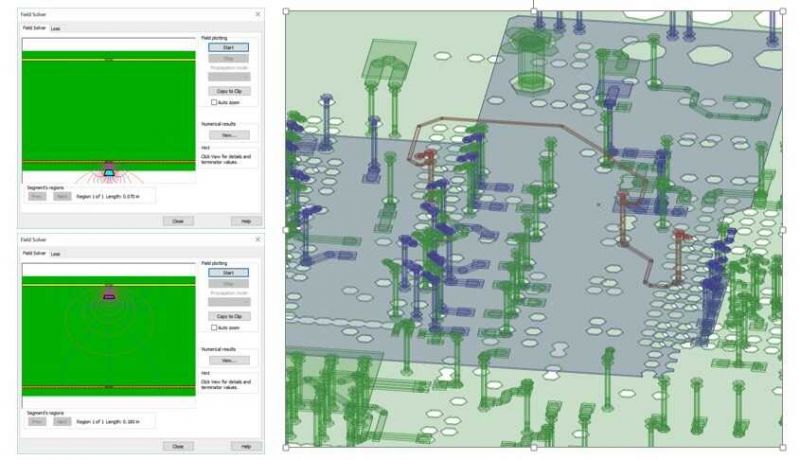Open Loss tab in the 0.070 in Field Solver dialog
This screenshot has height=460, width=800.
[x=55, y=29]
